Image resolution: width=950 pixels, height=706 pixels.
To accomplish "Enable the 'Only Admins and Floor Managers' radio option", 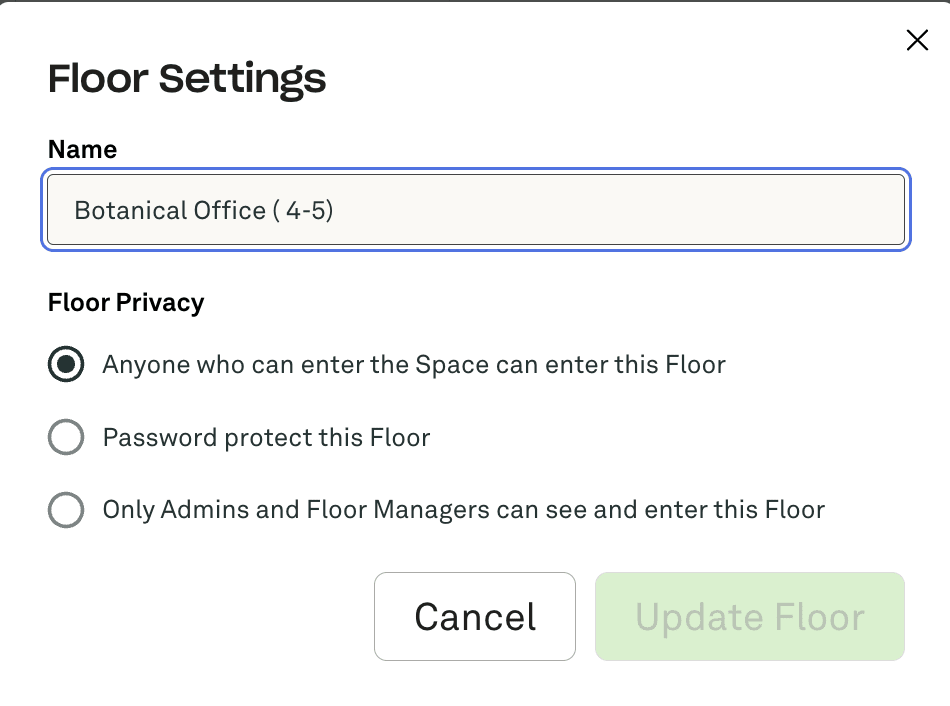I will tap(66, 511).
